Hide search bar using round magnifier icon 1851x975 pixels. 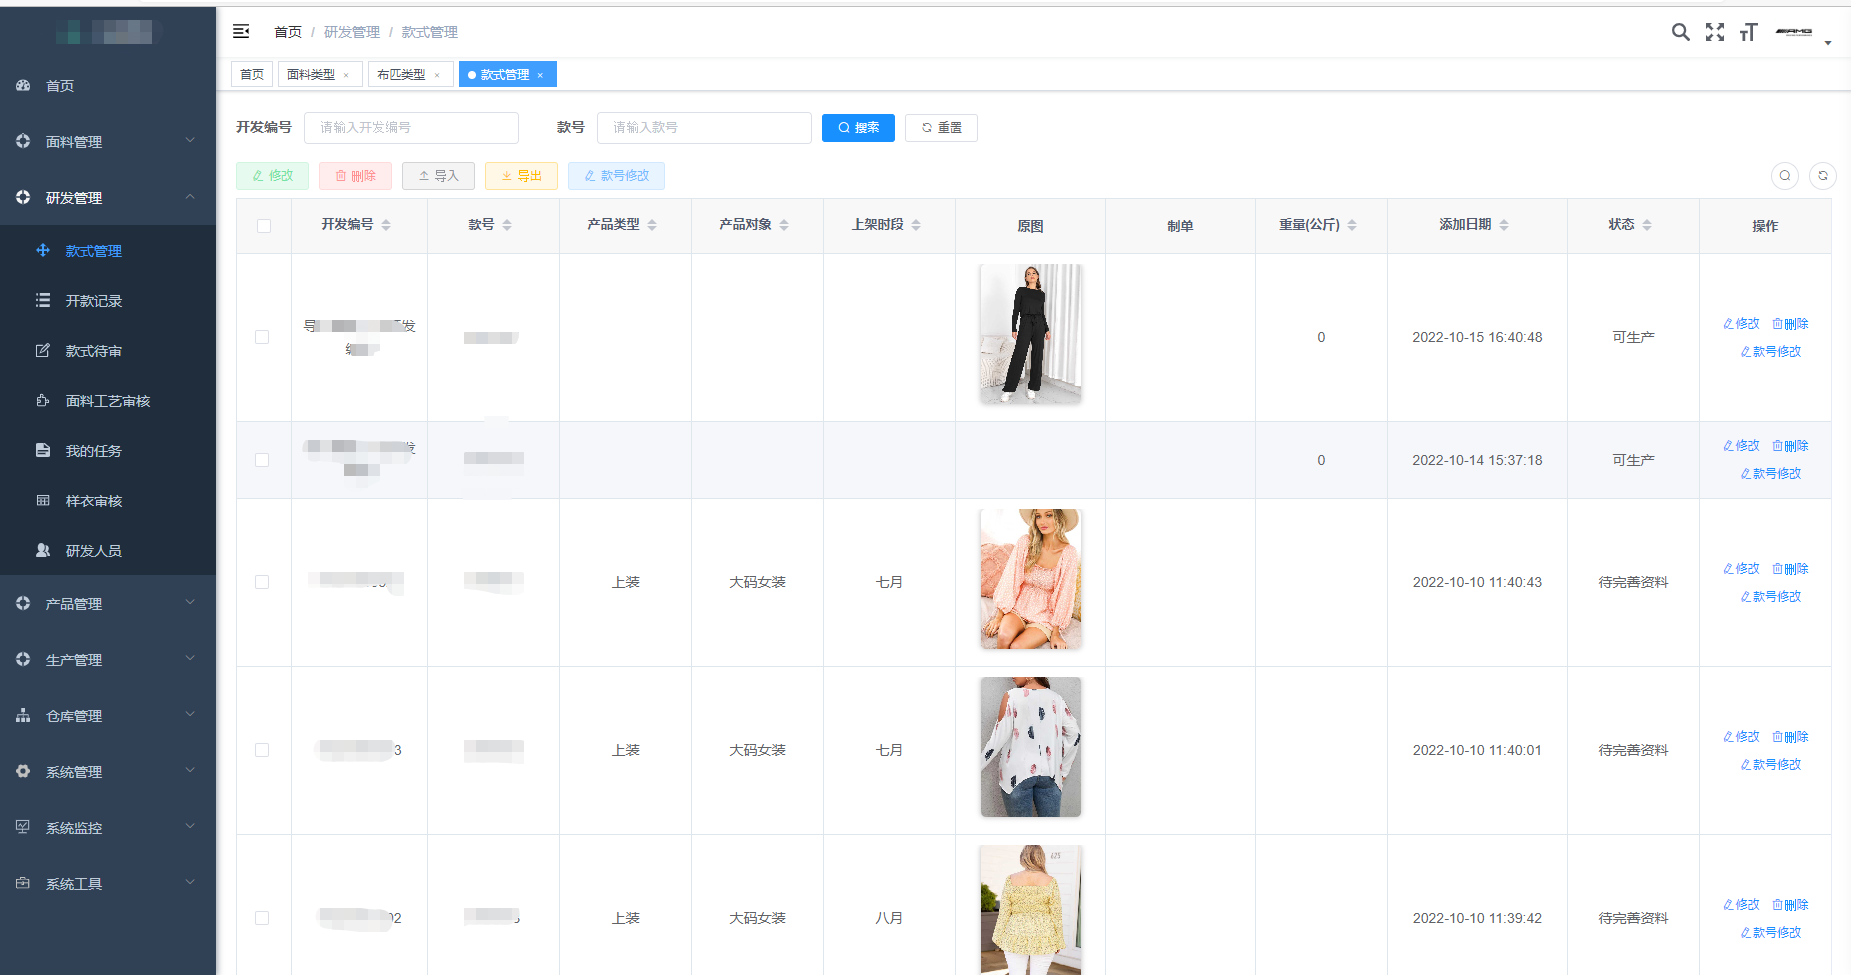[x=1784, y=176]
